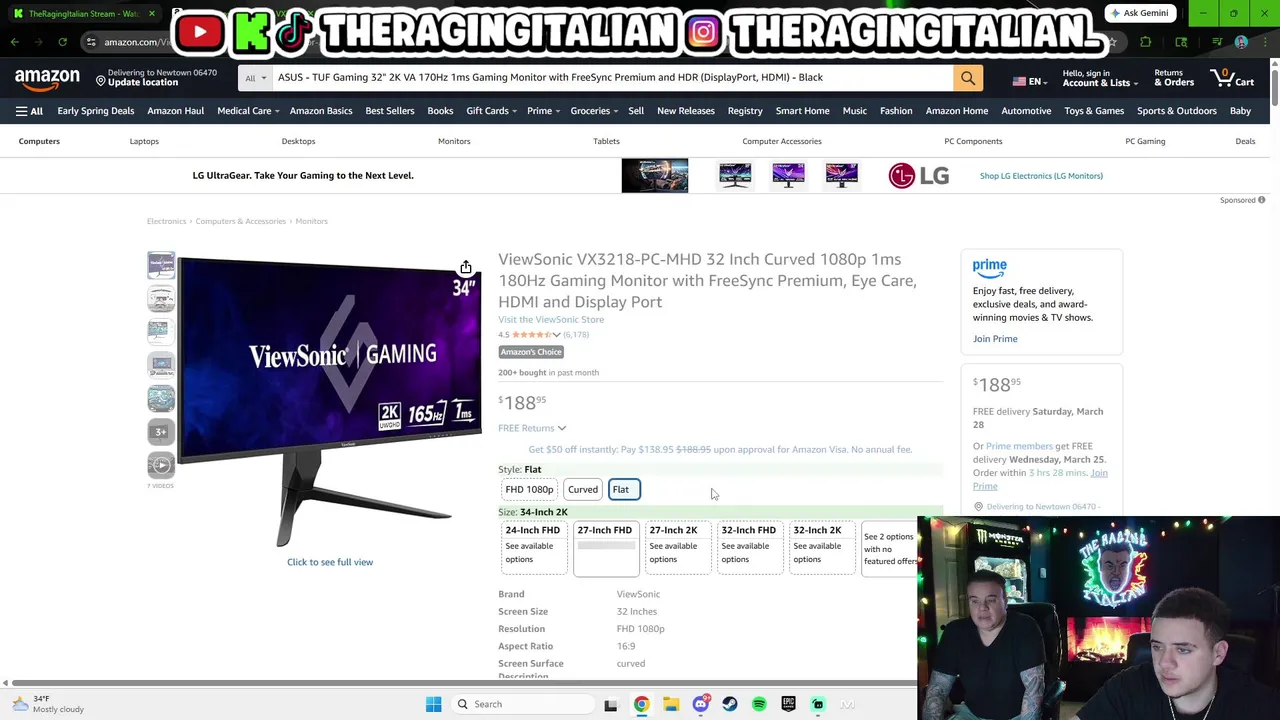The width and height of the screenshot is (1280, 720).
Task: Open the shopping cart icon
Action: tap(1232, 78)
